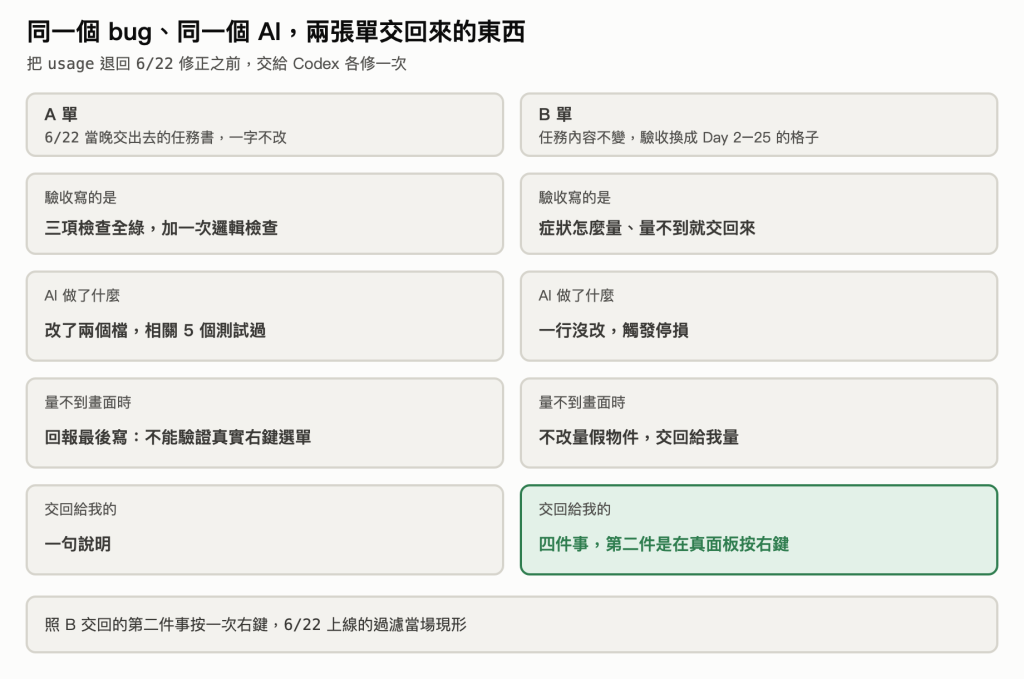
Task: Click "AI 做了什麼" label above "一行沒改"
Action: [576, 296]
